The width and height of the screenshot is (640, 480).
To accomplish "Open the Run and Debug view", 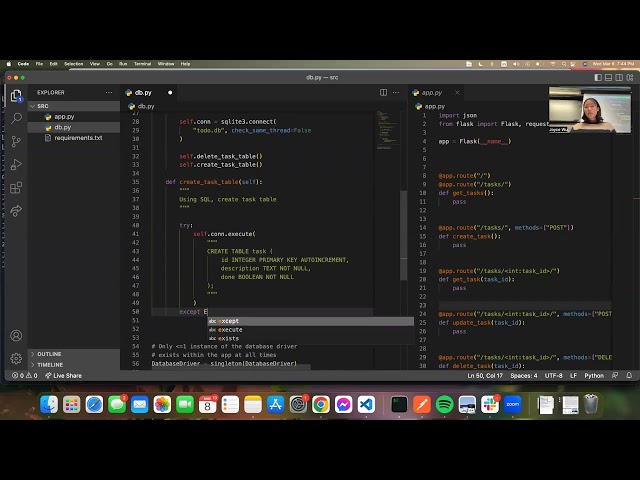I will click(16, 164).
